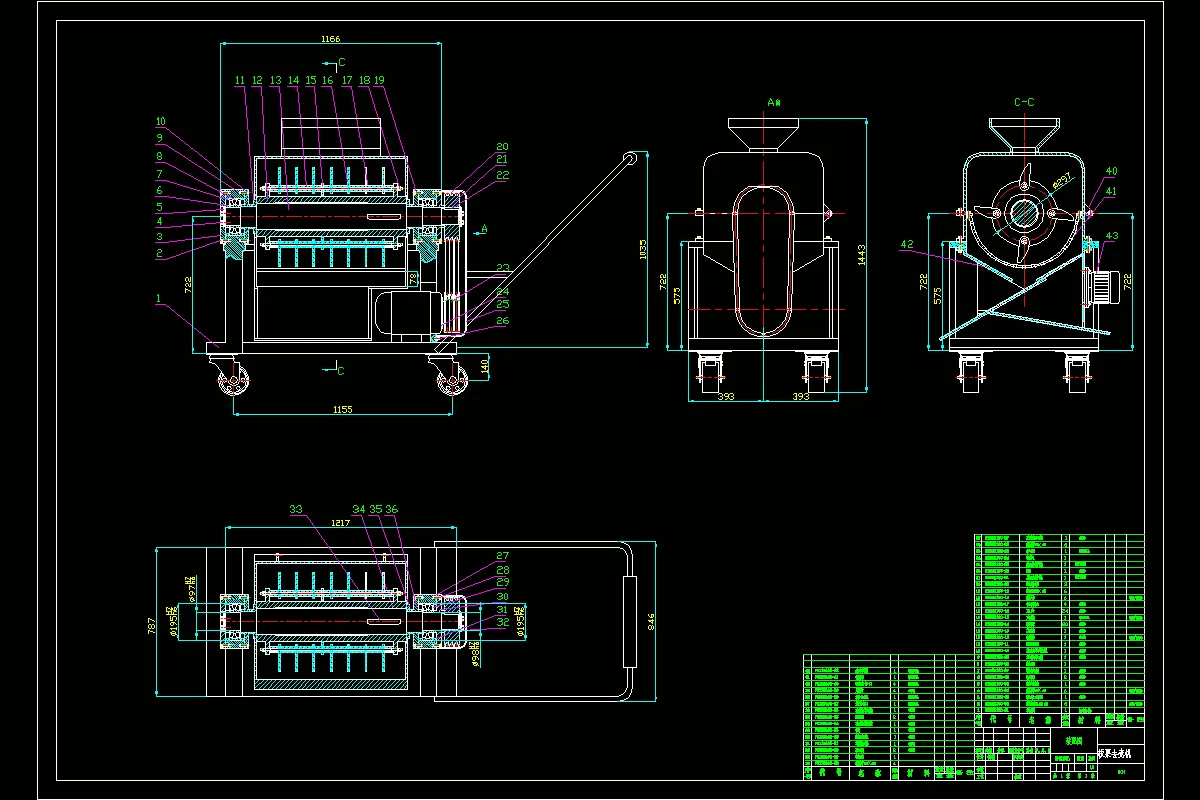Screen dimensions: 1200x800
Task: Click part callout number 42
Action: point(907,244)
